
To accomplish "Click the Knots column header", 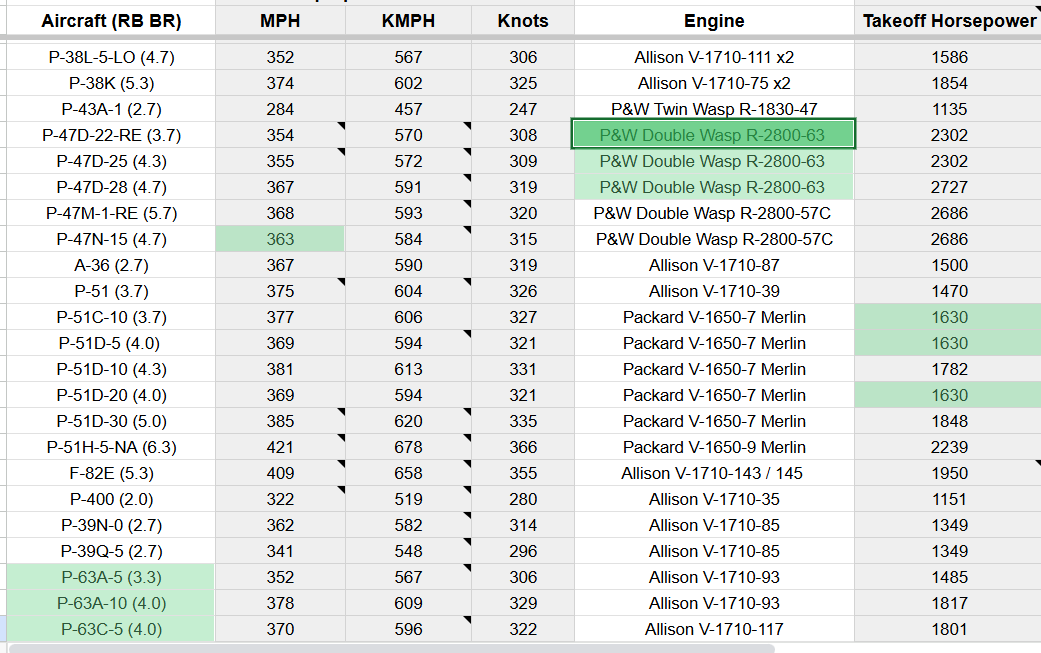I will coord(523,21).
